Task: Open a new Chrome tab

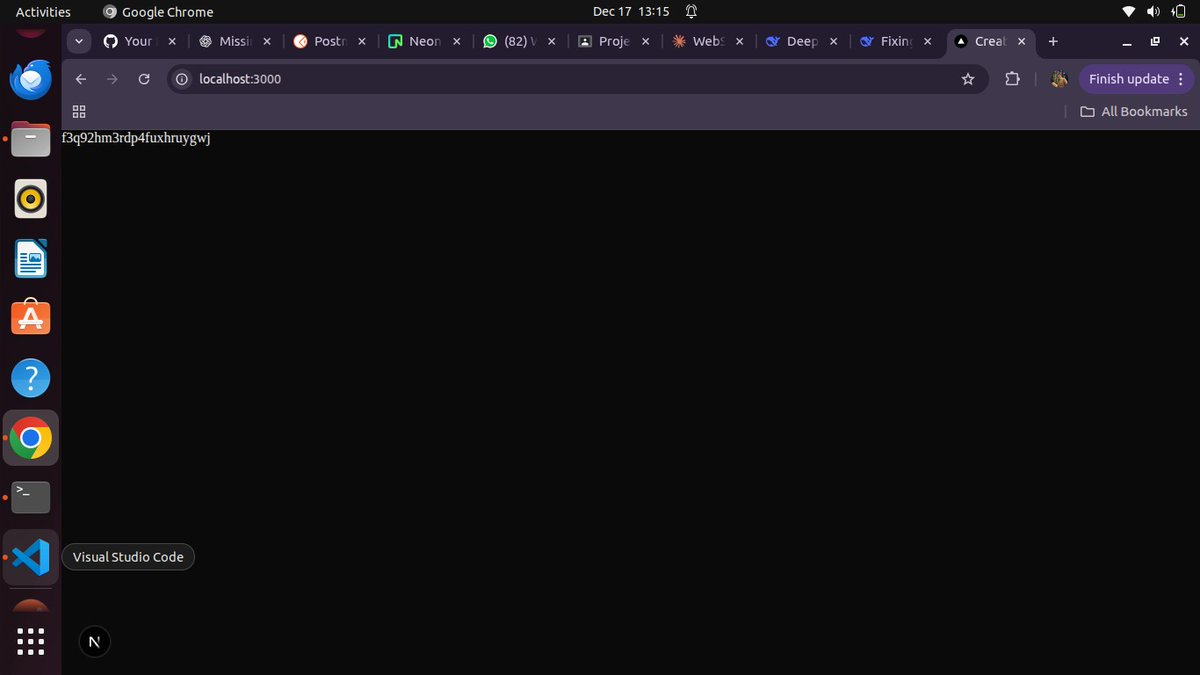Action: point(1053,41)
